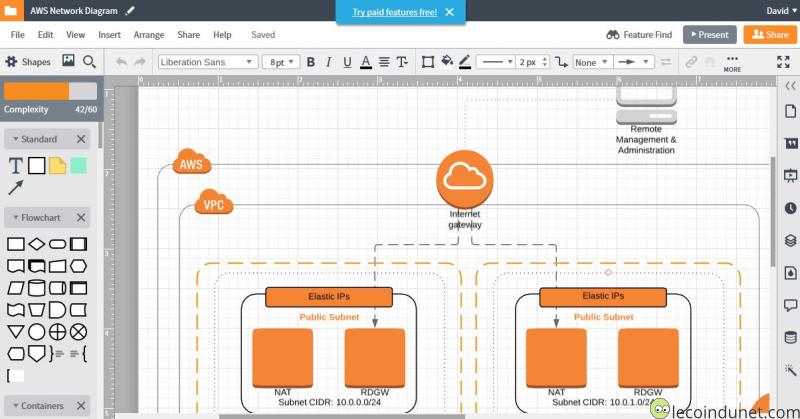Open the MORE toolbar options
This screenshot has width=800, height=419.
tap(732, 63)
